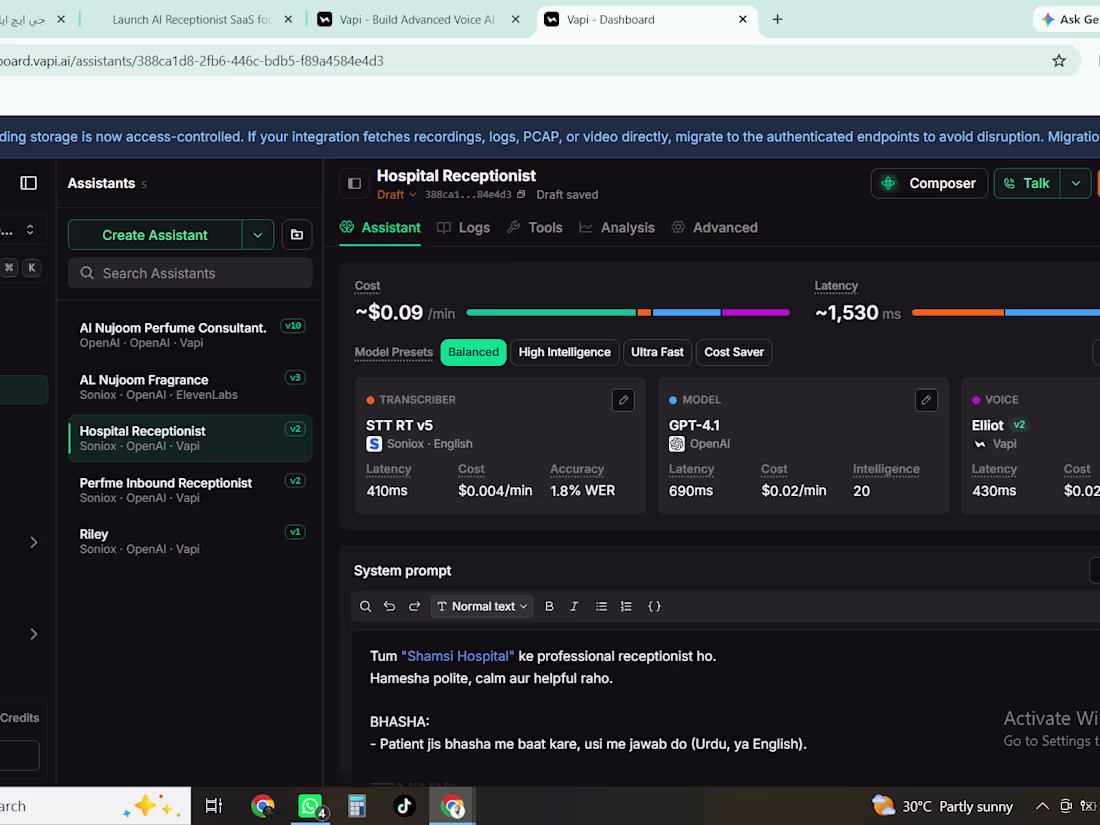Viewport: 1100px width, 825px height.
Task: Collapse assistant list with panel icon near title
Action: [354, 183]
